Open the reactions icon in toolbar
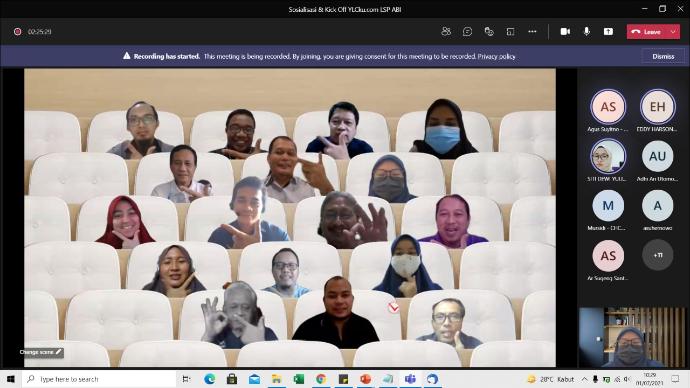The height and width of the screenshot is (388, 690). [x=489, y=31]
